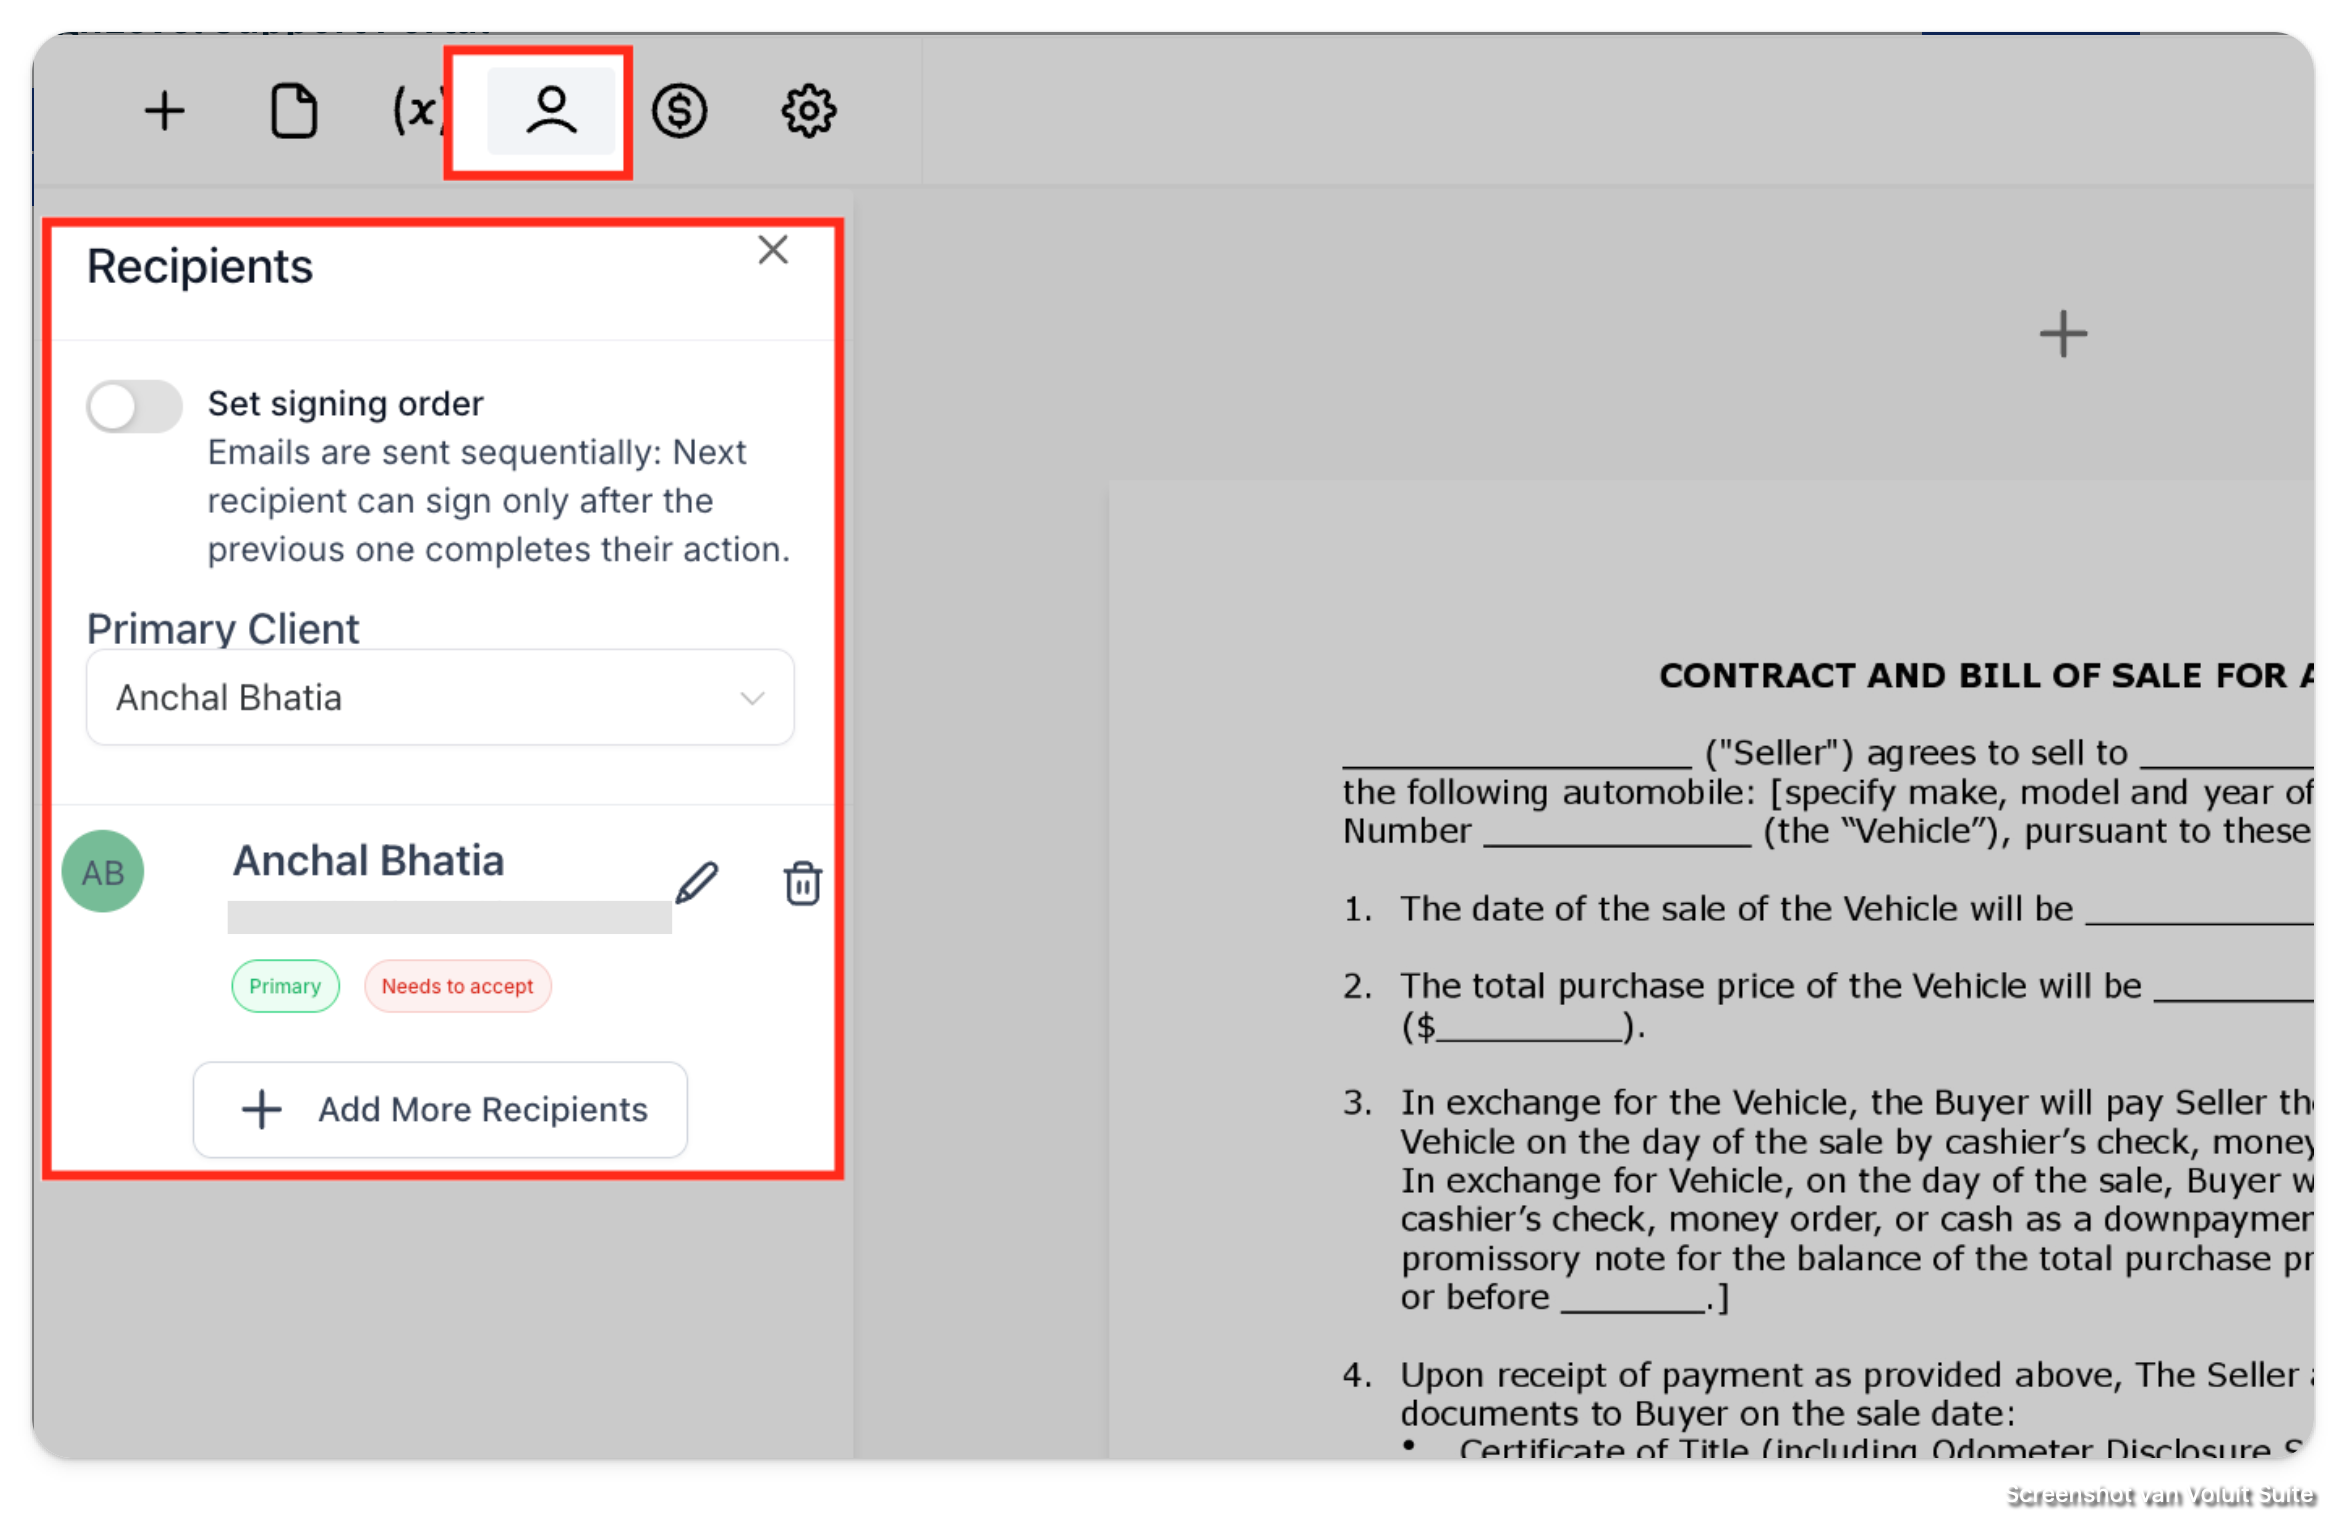
Task: Click the plus icon above the document page
Action: pos(2063,334)
